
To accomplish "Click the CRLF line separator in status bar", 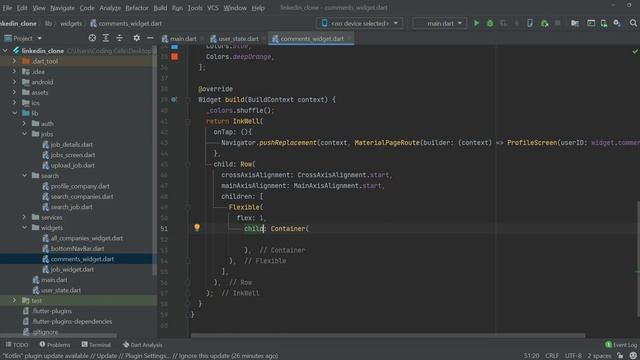I will 552,356.
